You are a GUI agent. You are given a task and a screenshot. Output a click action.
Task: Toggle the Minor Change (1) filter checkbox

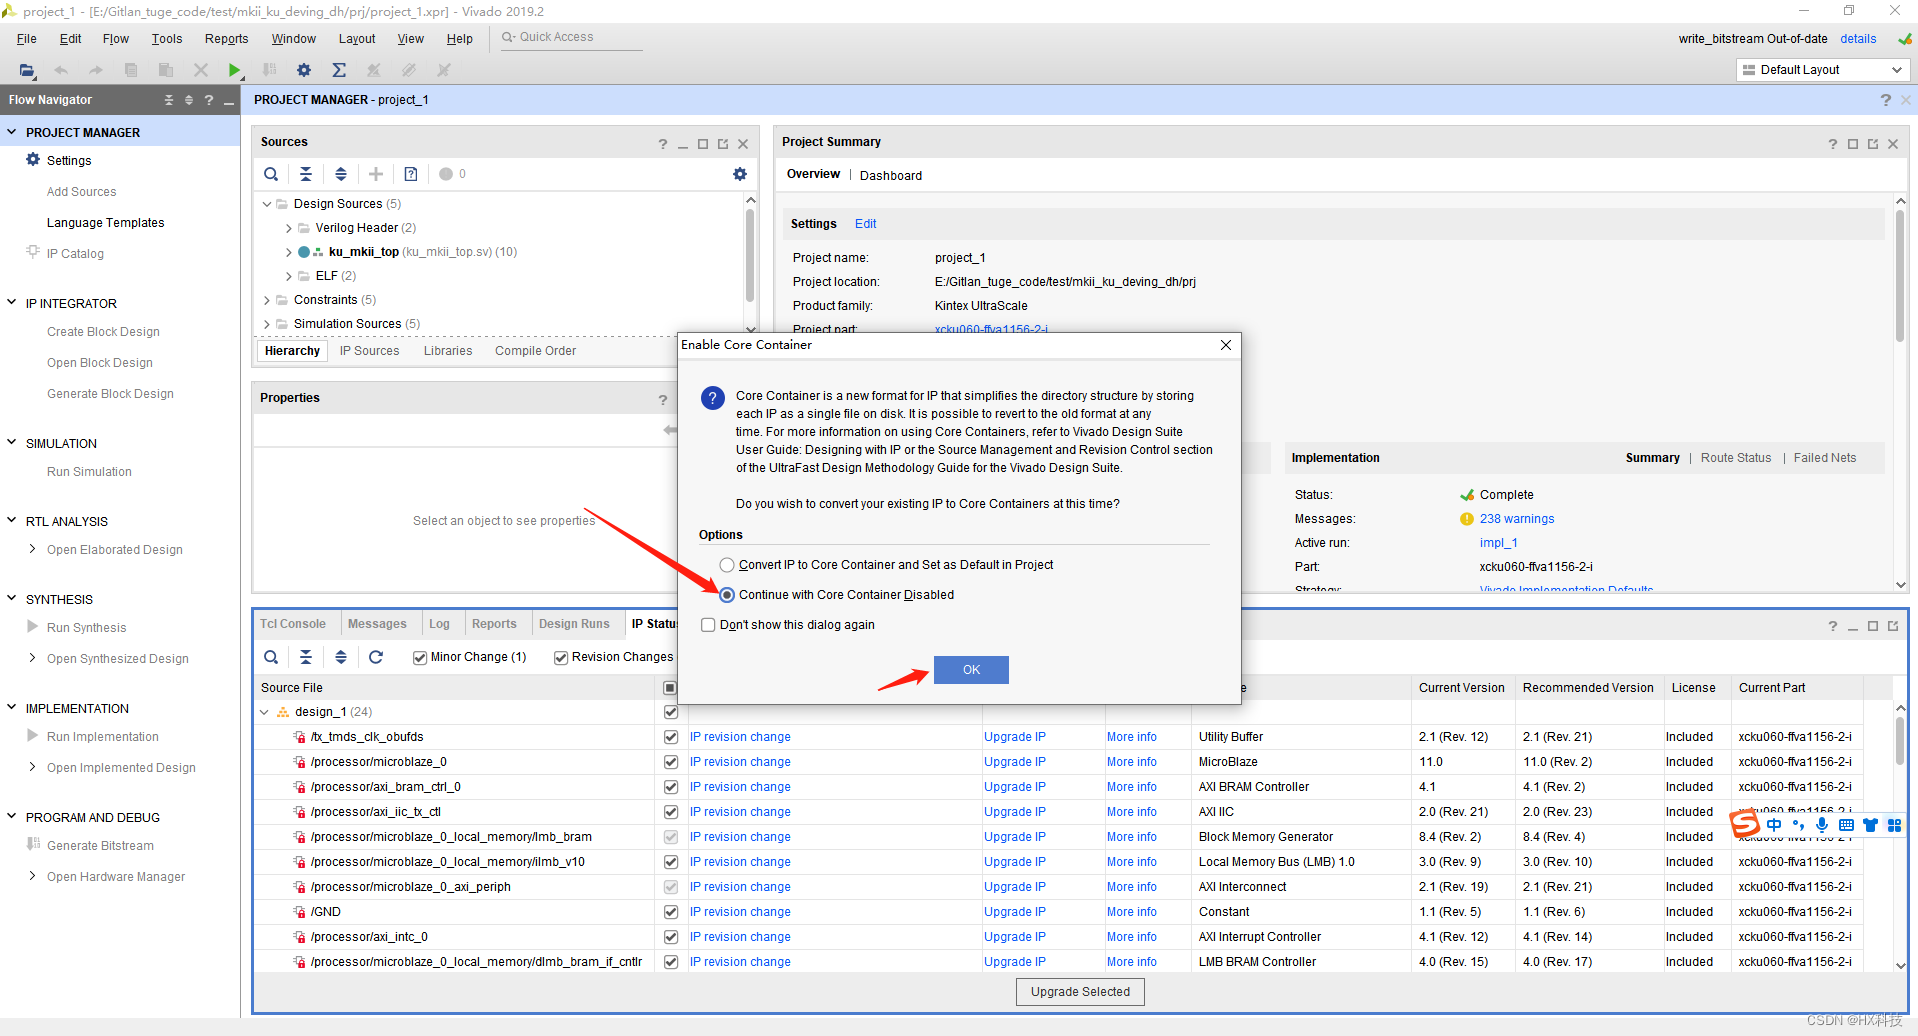click(x=420, y=657)
